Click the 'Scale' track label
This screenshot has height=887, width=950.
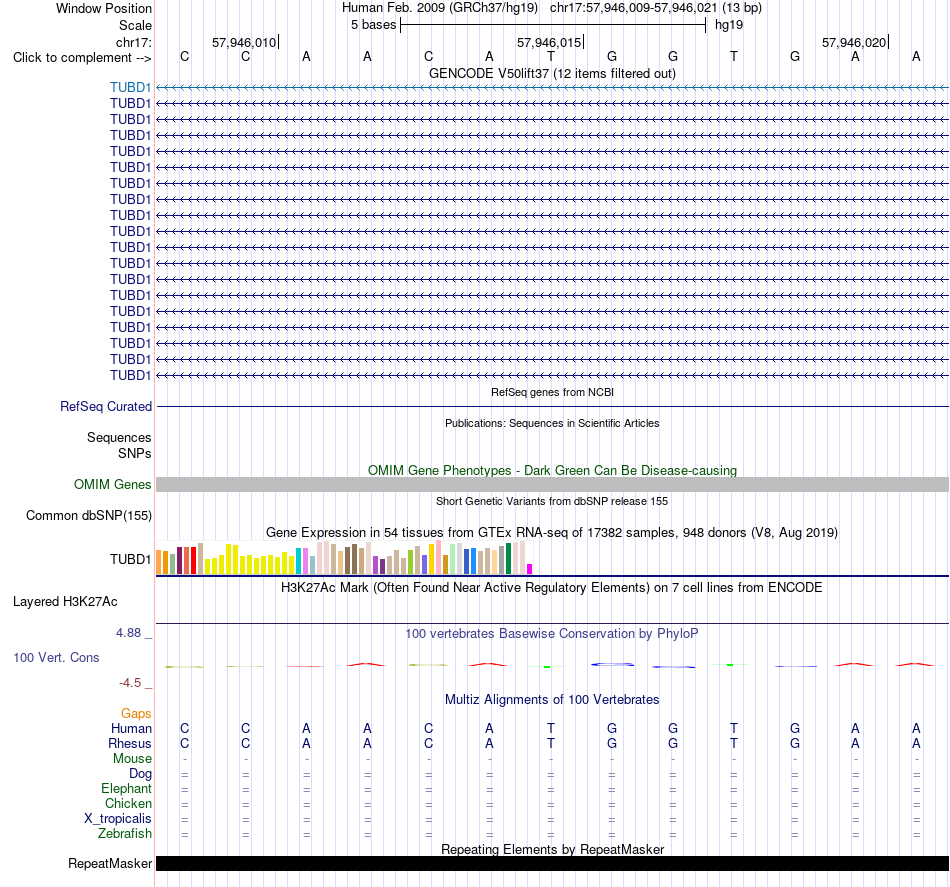[x=135, y=25]
